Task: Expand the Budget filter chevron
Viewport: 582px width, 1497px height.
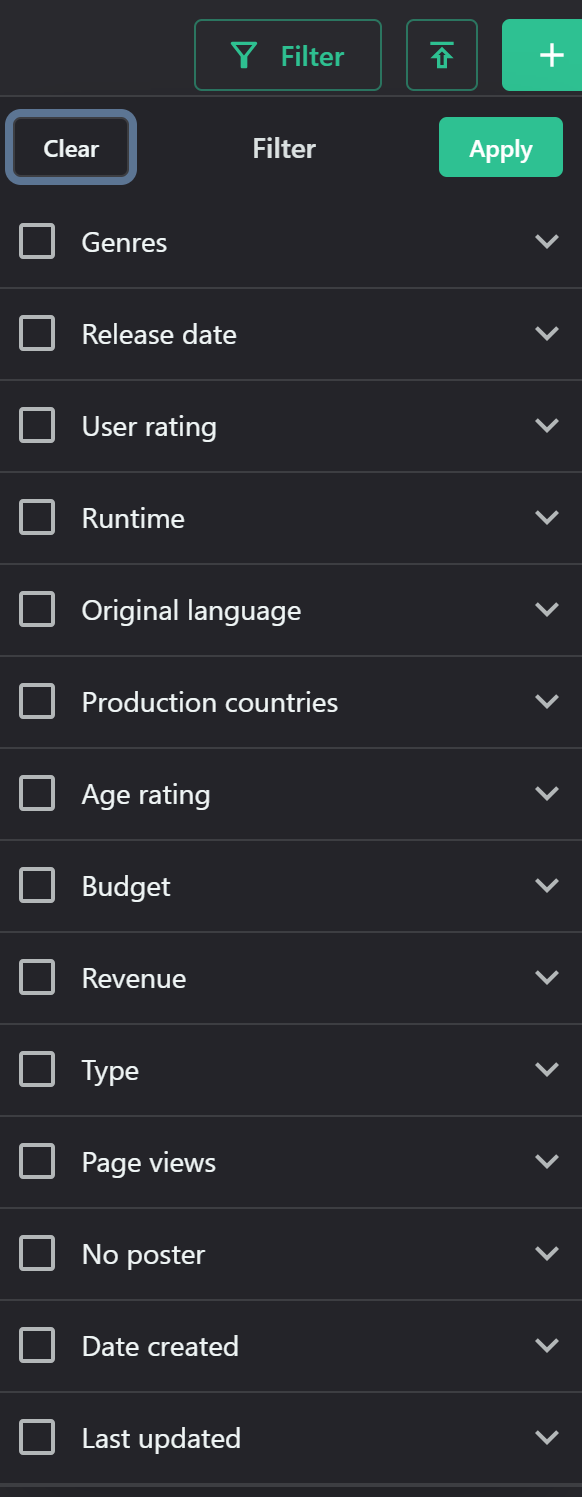Action: coord(546,886)
